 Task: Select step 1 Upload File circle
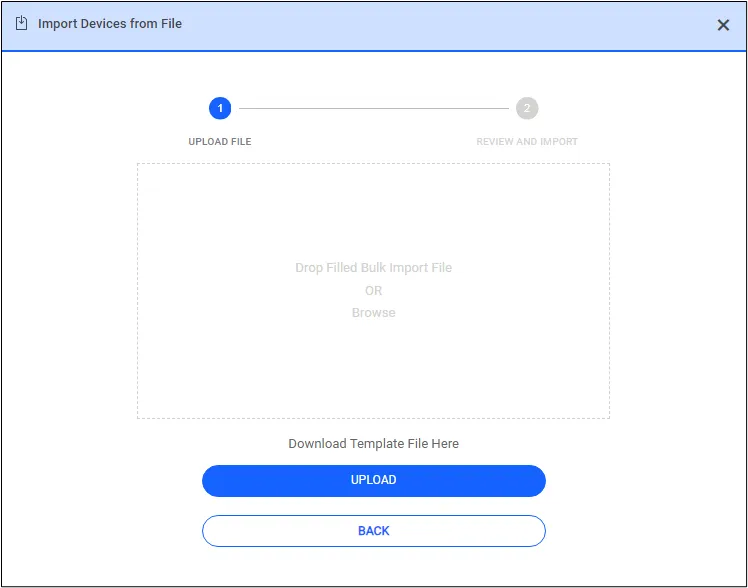220,108
